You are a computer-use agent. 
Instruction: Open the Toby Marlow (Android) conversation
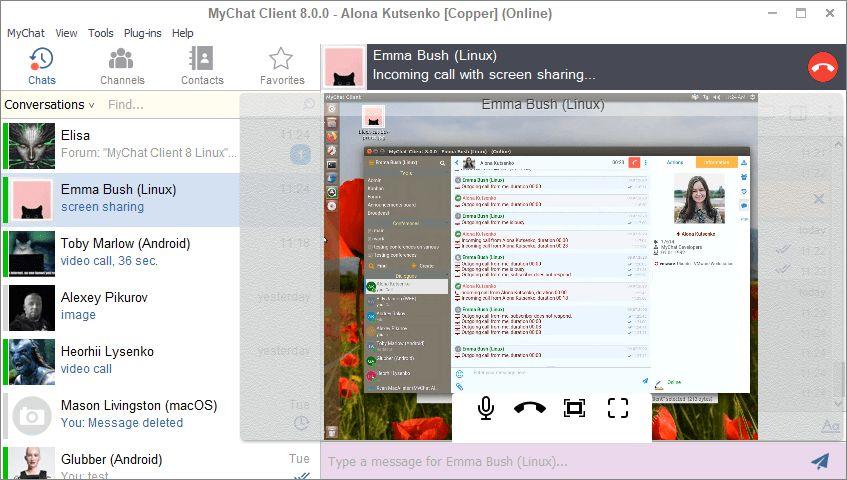pos(122,253)
